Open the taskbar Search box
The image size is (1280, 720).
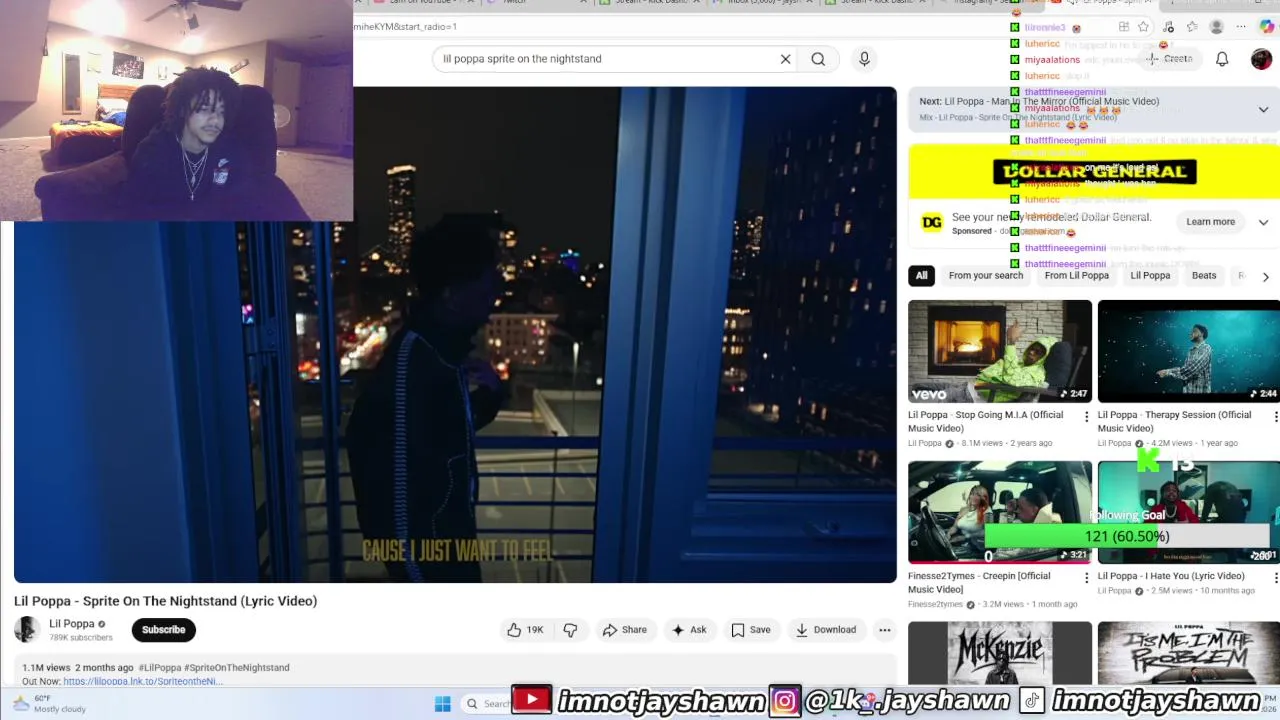click(487, 704)
